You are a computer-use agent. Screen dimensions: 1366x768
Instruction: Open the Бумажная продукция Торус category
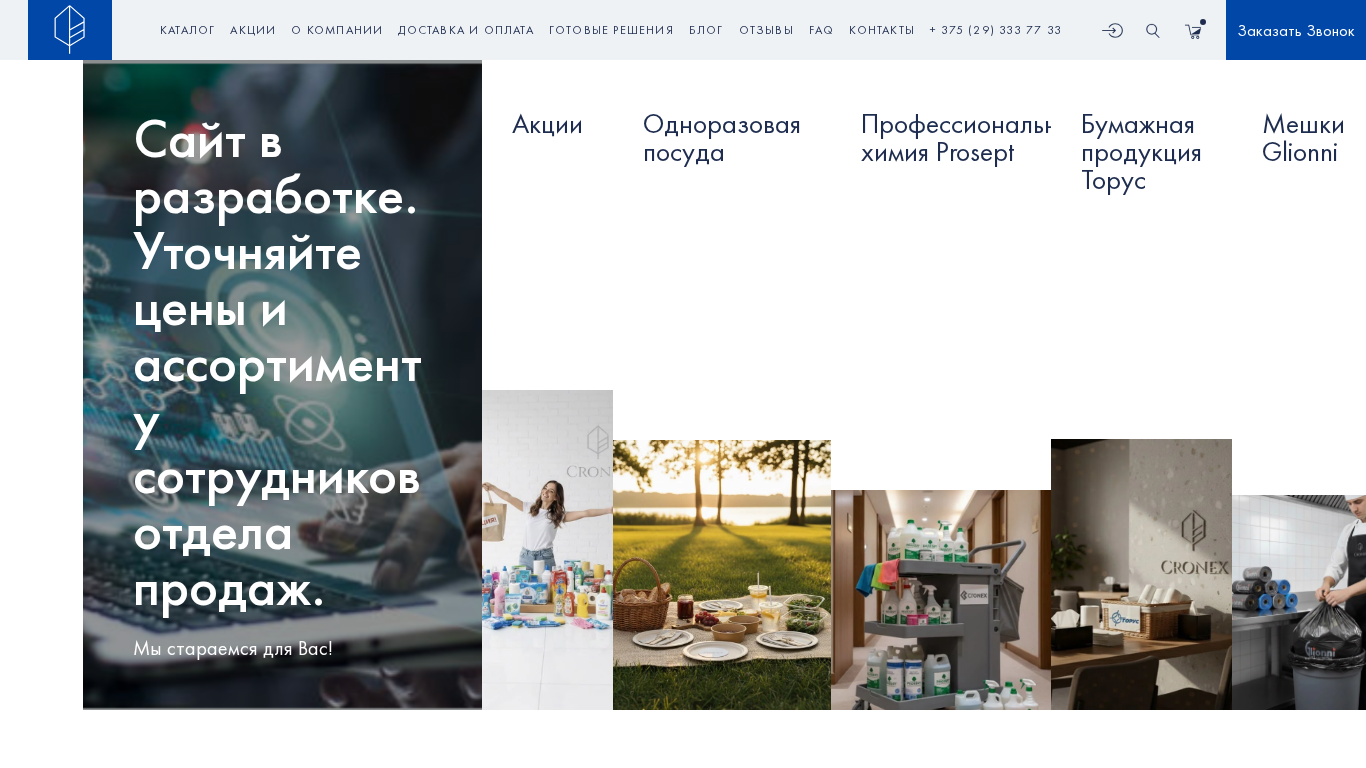(1141, 153)
